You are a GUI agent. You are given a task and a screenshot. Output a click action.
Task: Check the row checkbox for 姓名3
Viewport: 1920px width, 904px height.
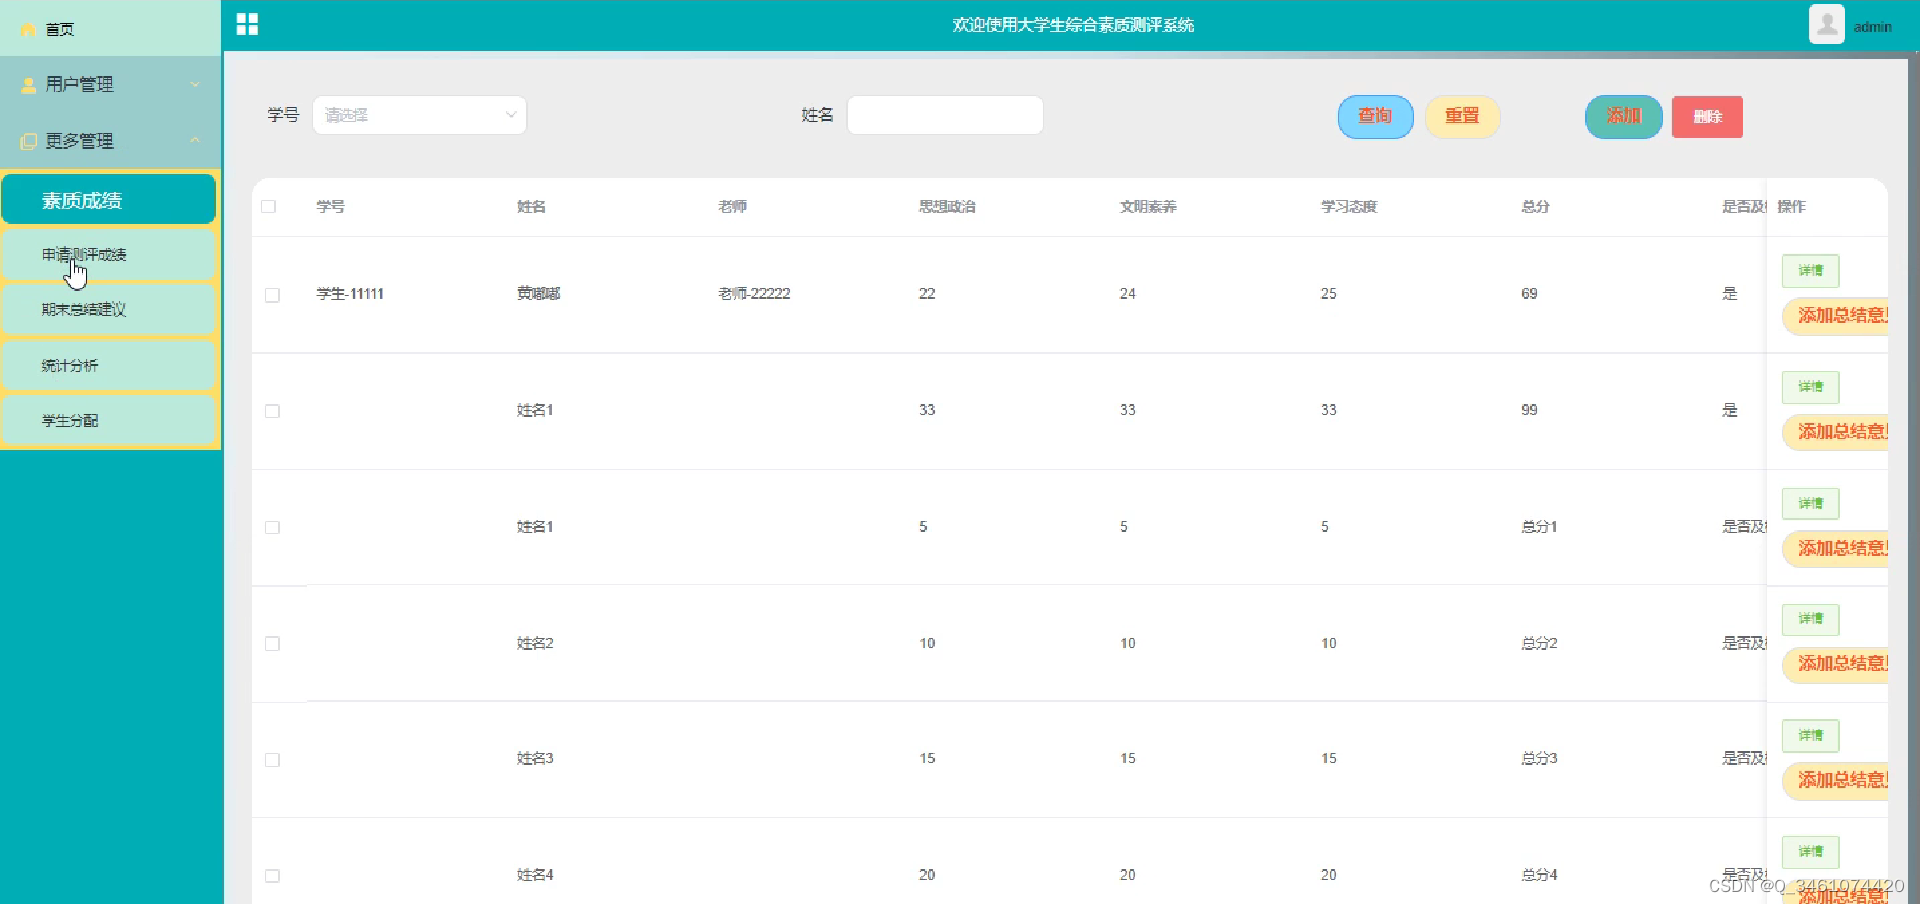[x=272, y=760]
